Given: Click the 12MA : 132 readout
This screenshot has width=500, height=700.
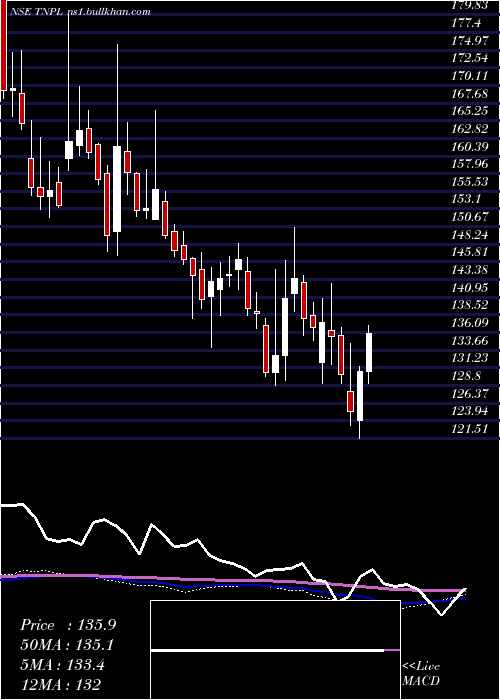Looking at the screenshot, I should [x=60, y=685].
